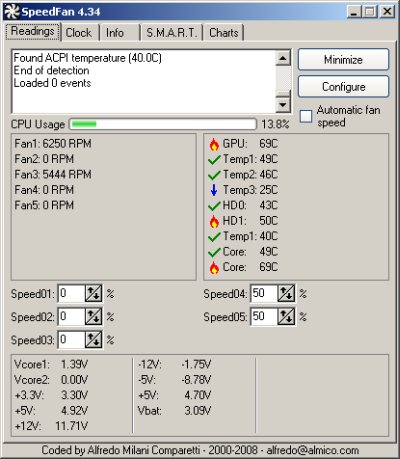
Task: Click the +5V 4.92V voltage reading
Action: (x=51, y=410)
